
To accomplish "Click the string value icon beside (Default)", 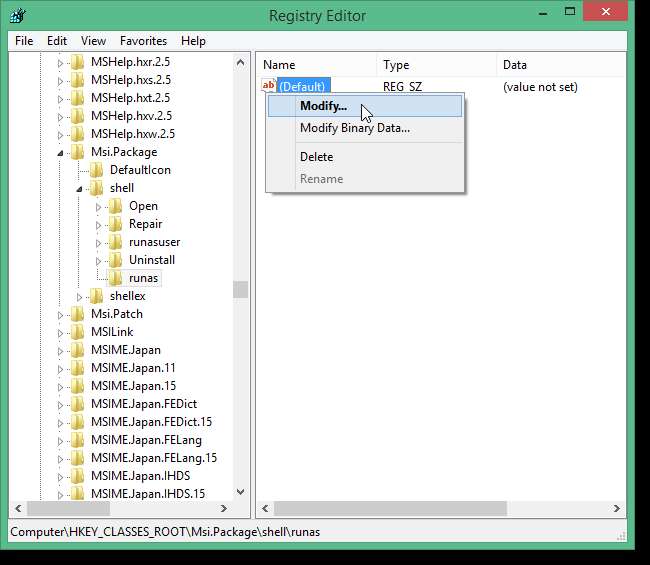I will tap(268, 87).
